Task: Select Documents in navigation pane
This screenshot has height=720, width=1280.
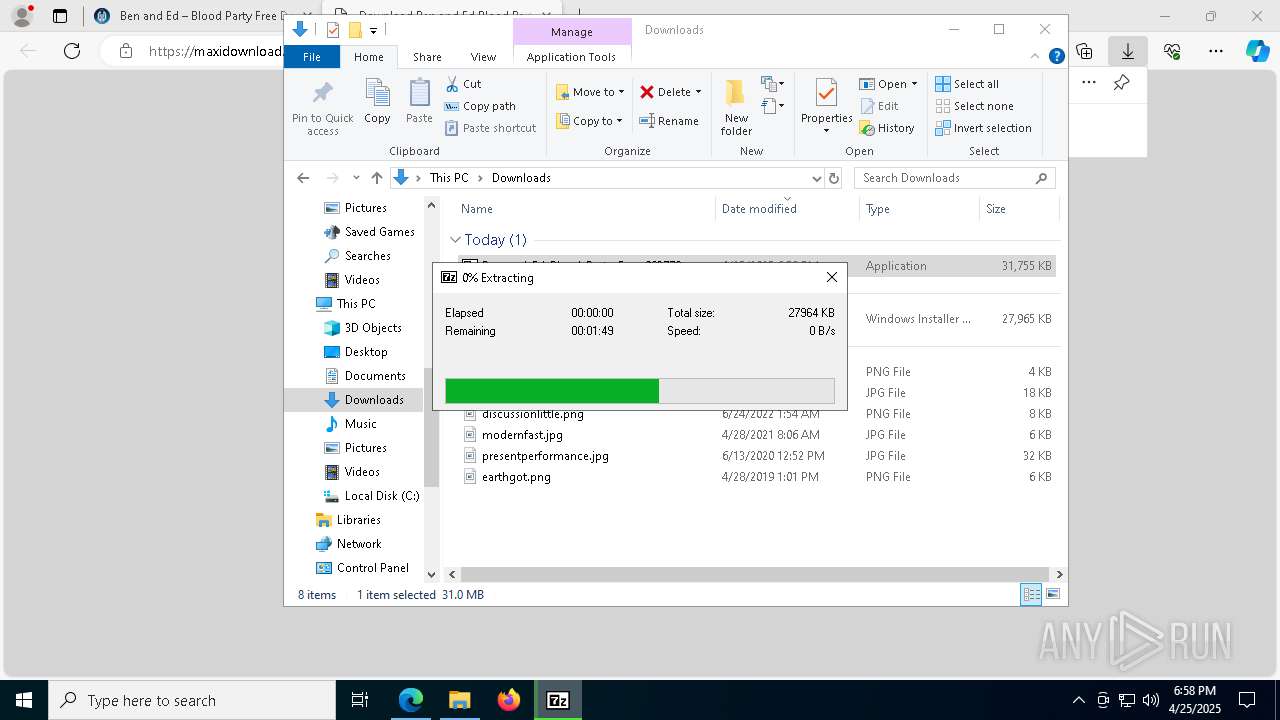Action: pos(375,376)
